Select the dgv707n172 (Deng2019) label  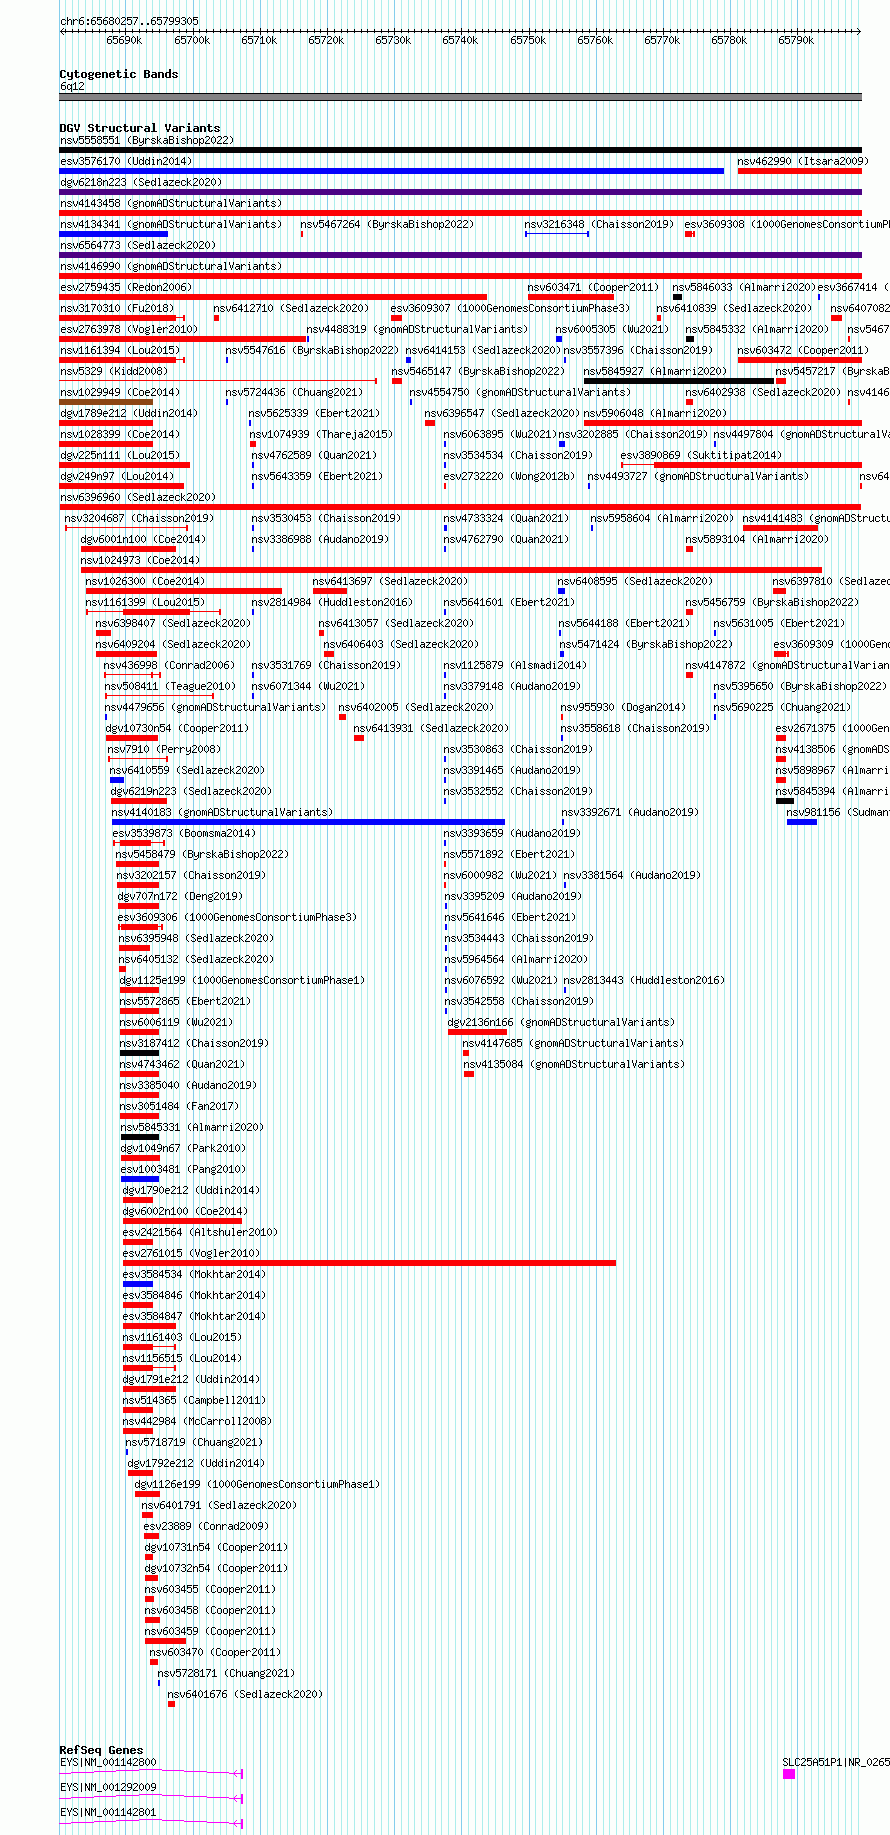pos(180,896)
